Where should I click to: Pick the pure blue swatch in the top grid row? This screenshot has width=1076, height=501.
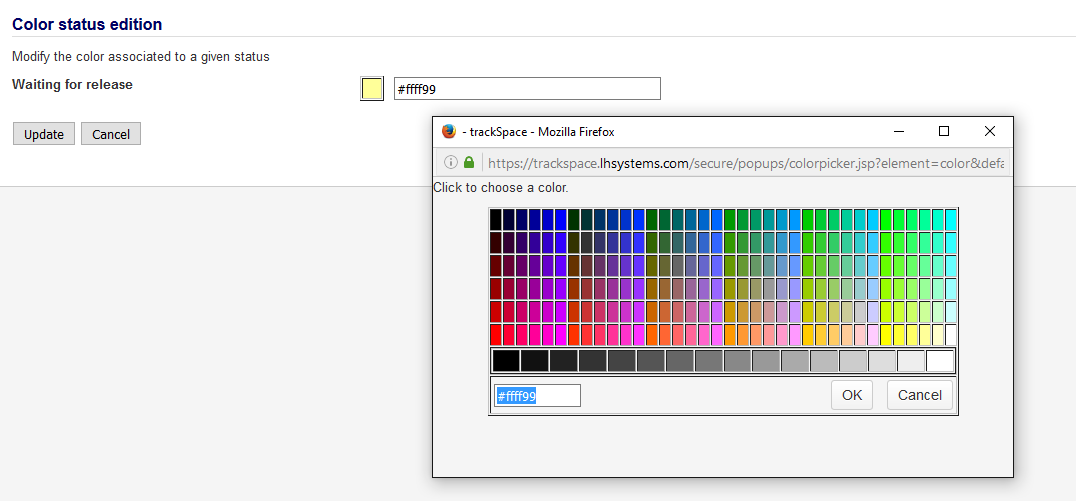(x=561, y=220)
